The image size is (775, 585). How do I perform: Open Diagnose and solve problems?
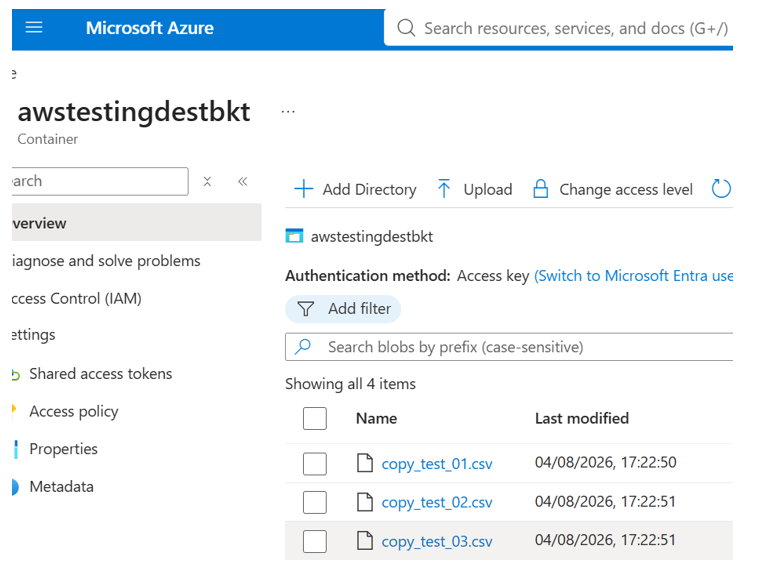coord(106,261)
